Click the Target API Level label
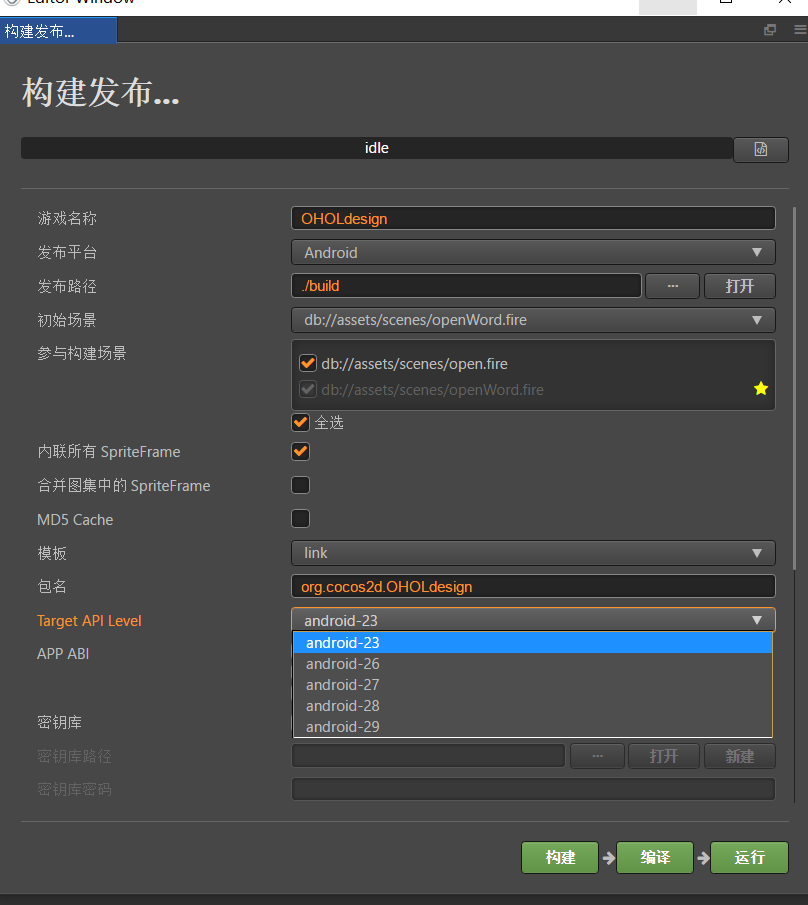 [x=89, y=620]
